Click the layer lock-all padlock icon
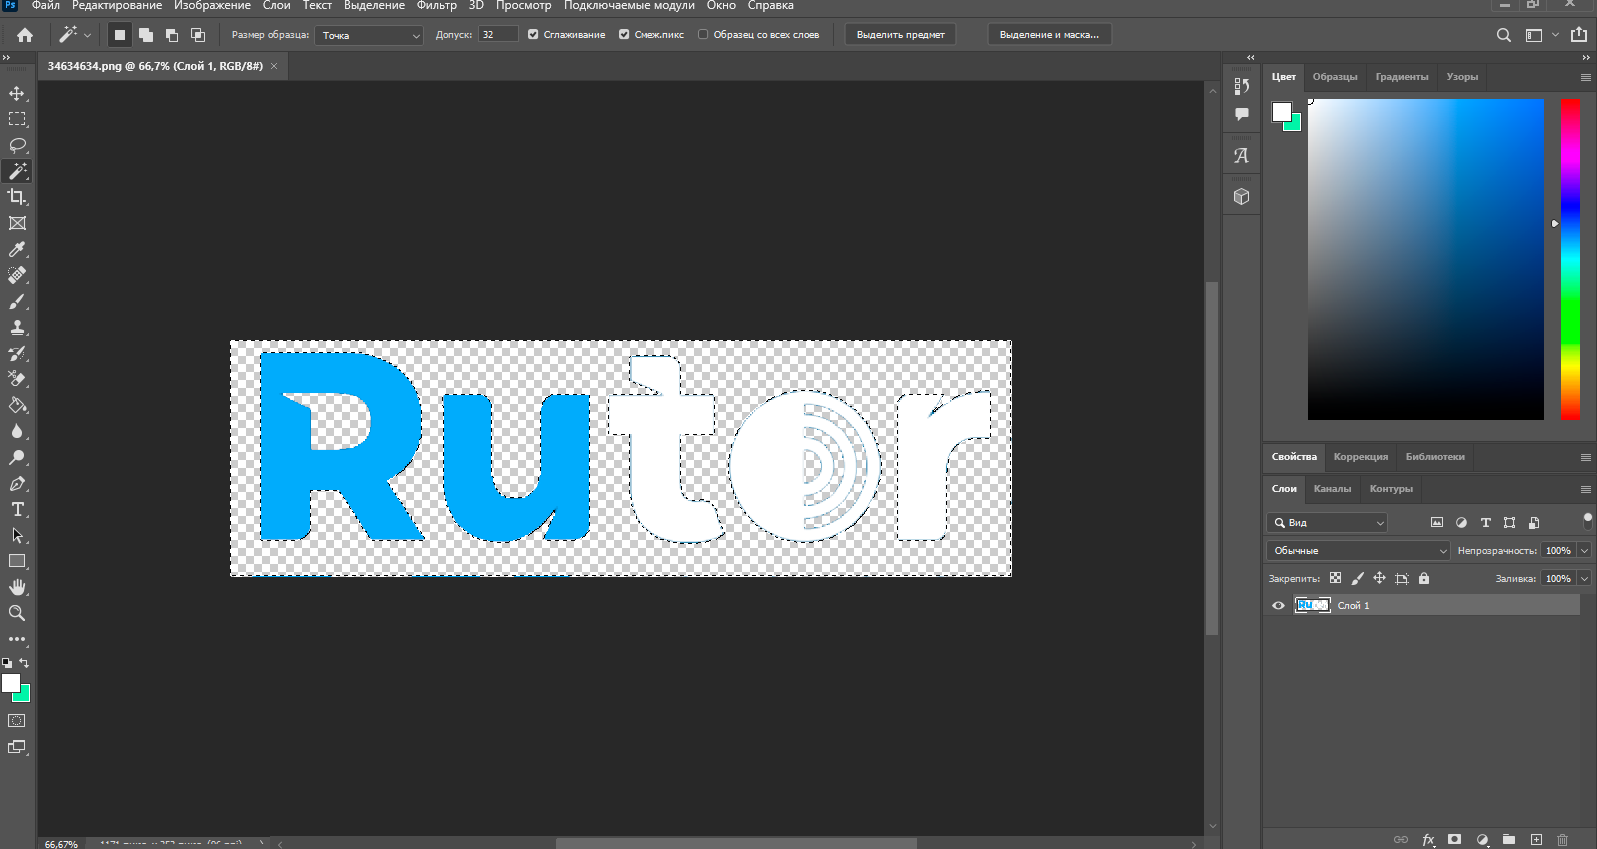Image resolution: width=1597 pixels, height=849 pixels. click(x=1424, y=578)
